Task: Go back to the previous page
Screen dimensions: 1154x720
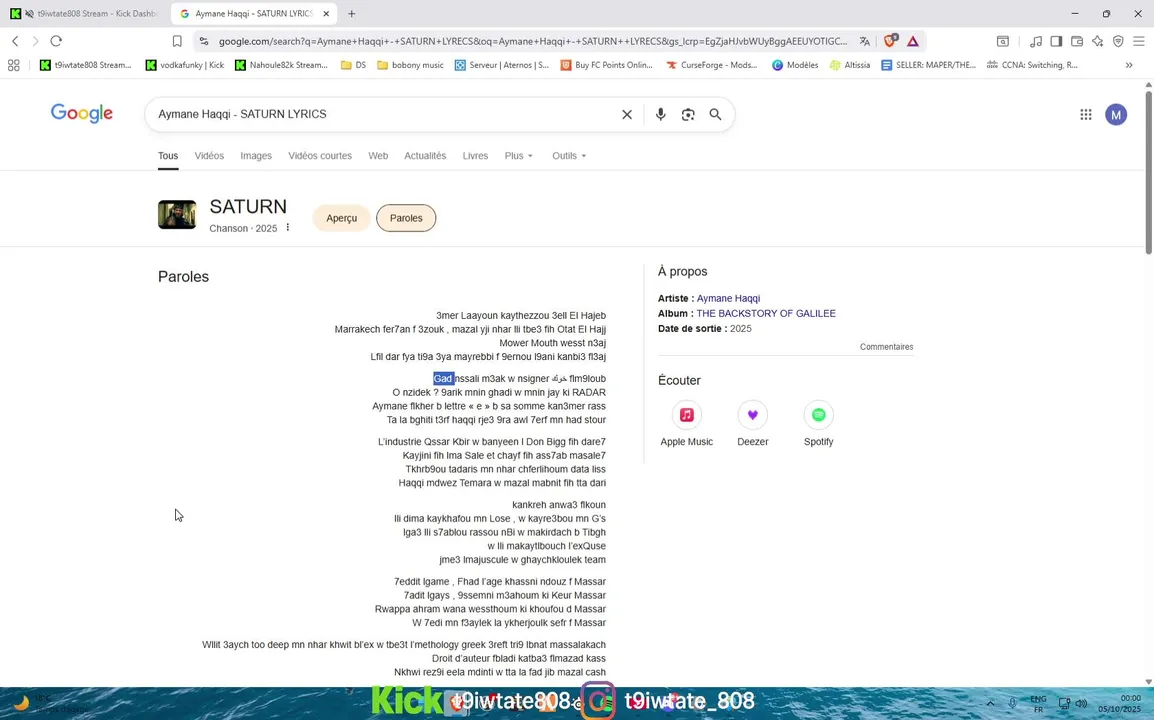Action: [15, 41]
